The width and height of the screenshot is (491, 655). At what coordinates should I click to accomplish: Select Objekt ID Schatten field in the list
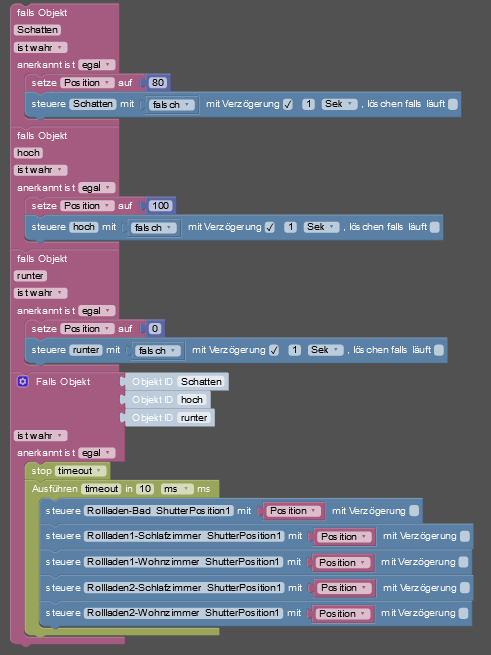tap(201, 381)
